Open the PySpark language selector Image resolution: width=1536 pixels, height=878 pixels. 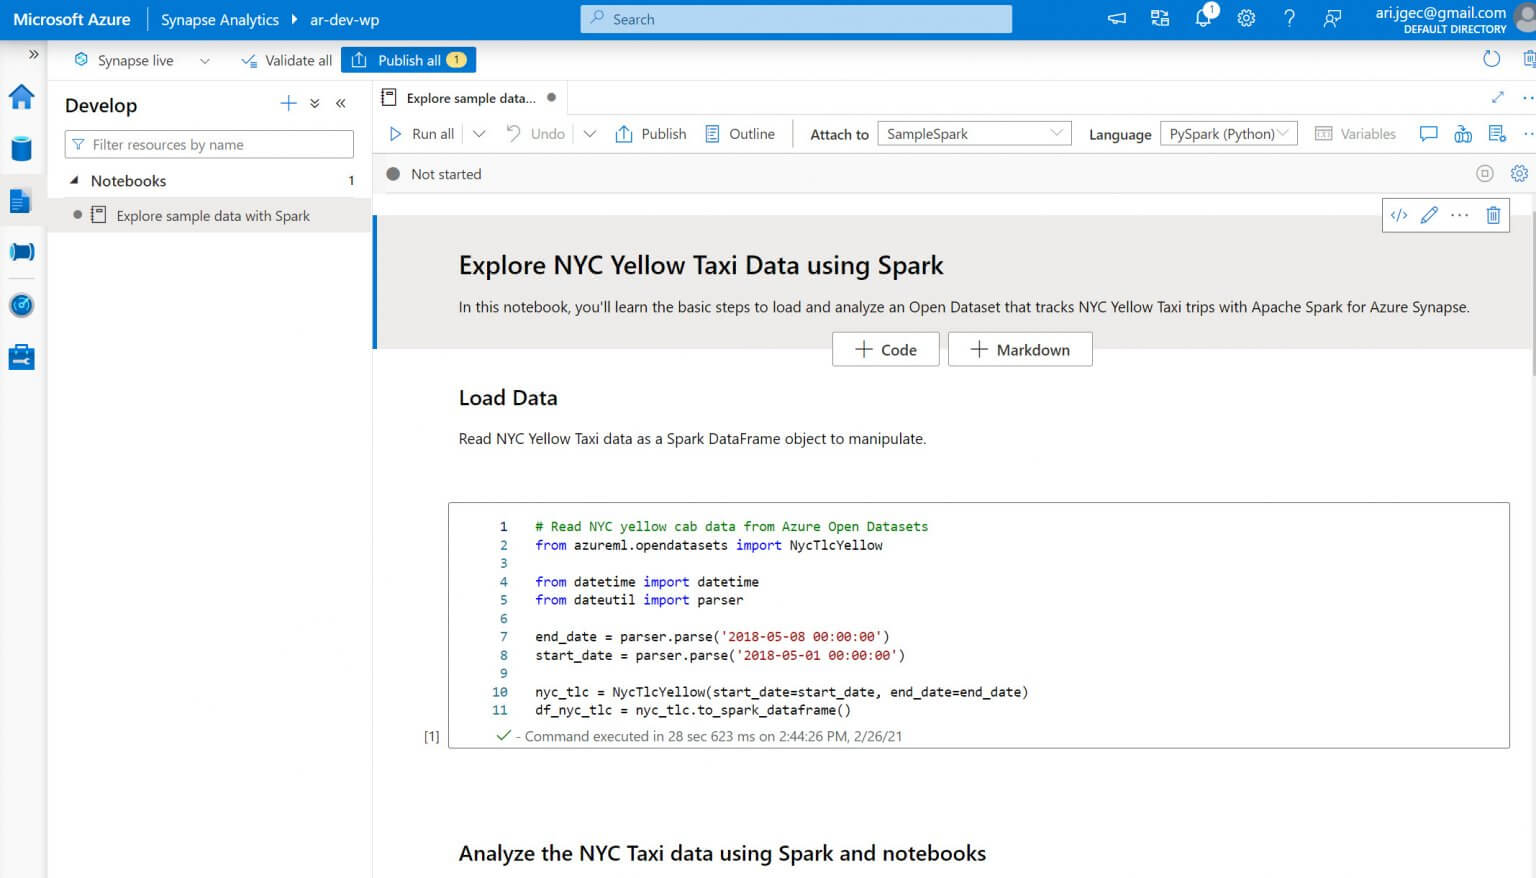[1228, 133]
